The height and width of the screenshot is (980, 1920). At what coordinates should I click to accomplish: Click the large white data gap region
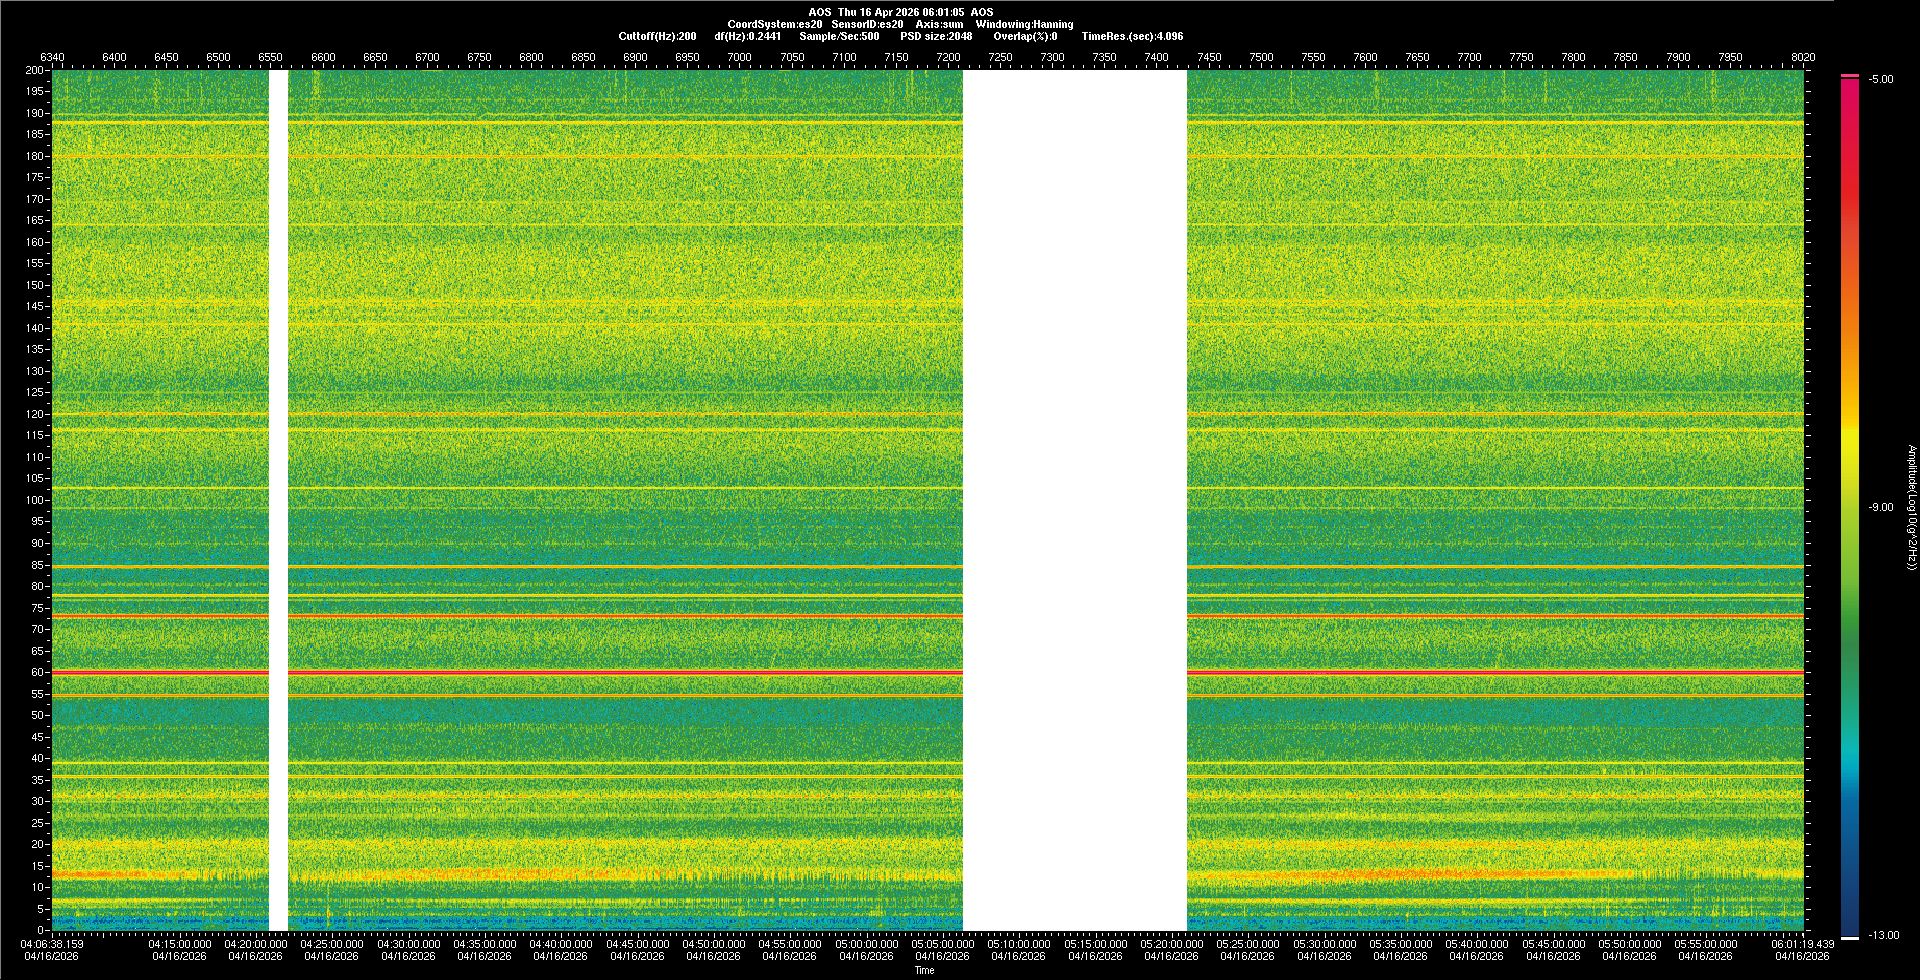(x=1075, y=500)
